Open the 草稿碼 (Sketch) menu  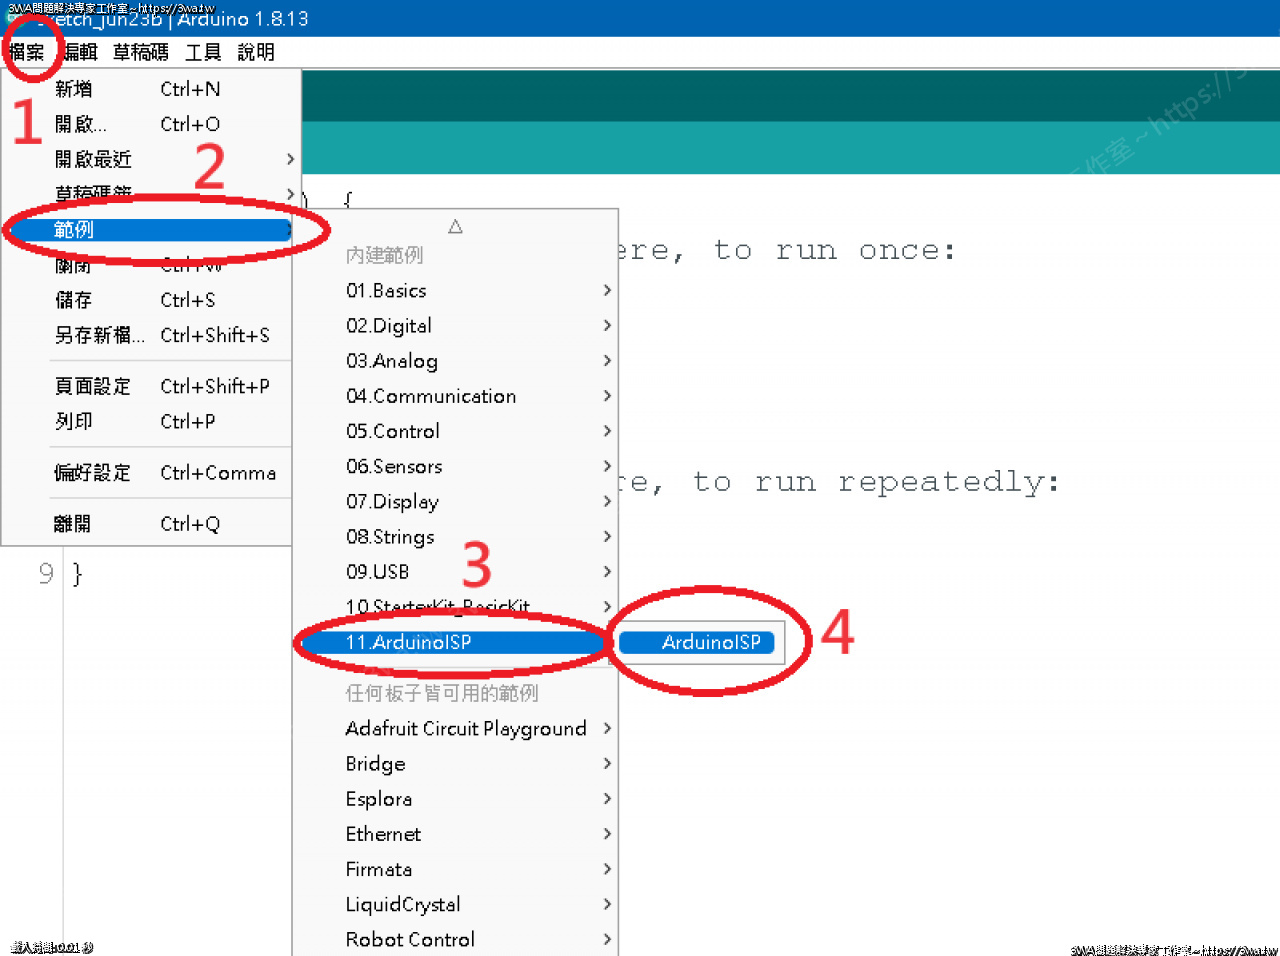pos(140,52)
